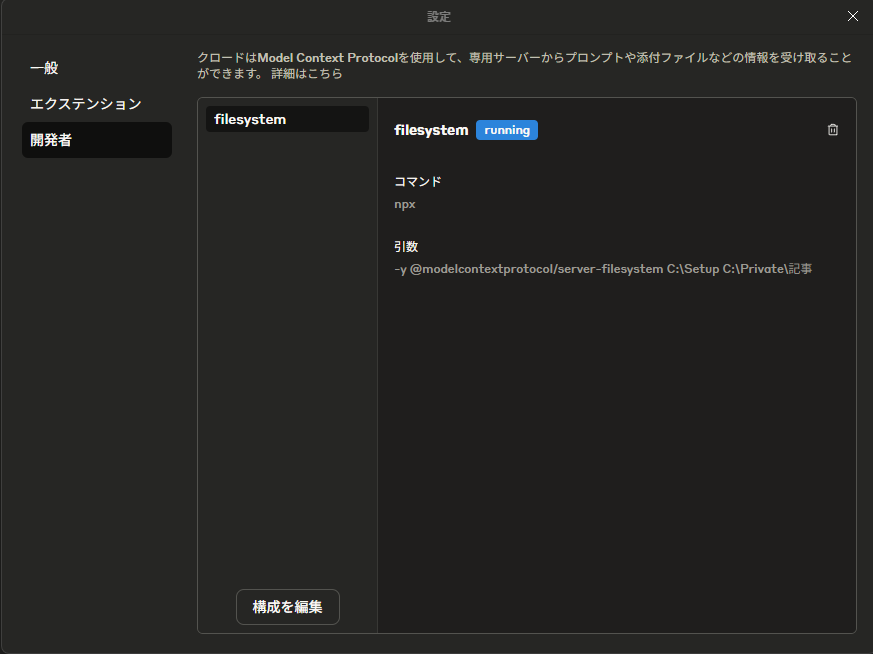Click the filesystem server name heading
Screen dimensions: 873x654
point(430,129)
